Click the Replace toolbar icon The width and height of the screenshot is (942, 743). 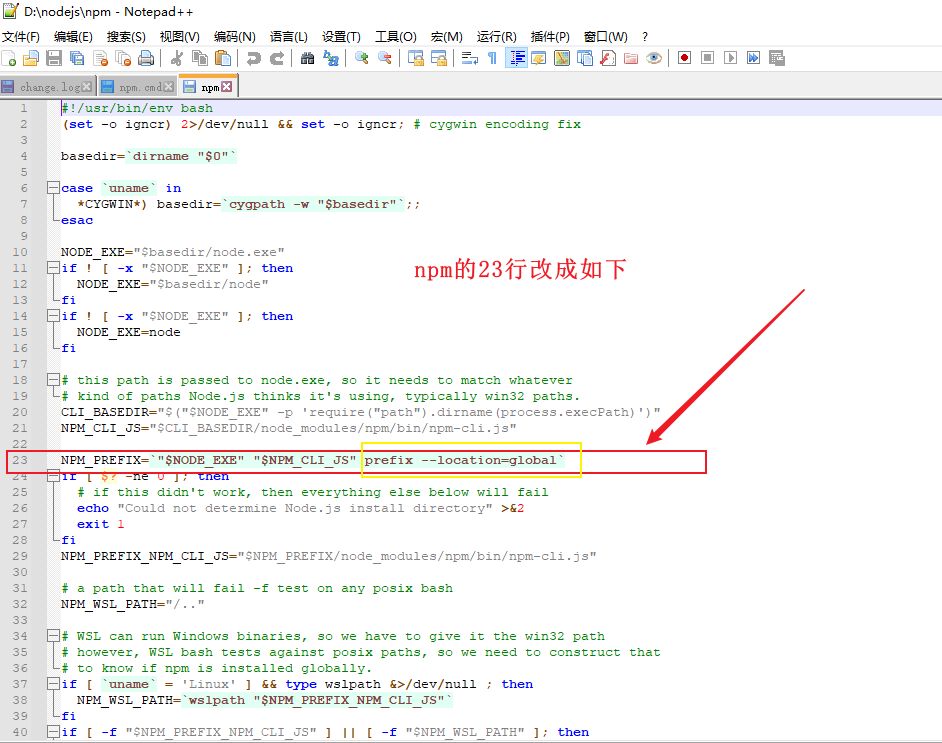click(x=331, y=58)
